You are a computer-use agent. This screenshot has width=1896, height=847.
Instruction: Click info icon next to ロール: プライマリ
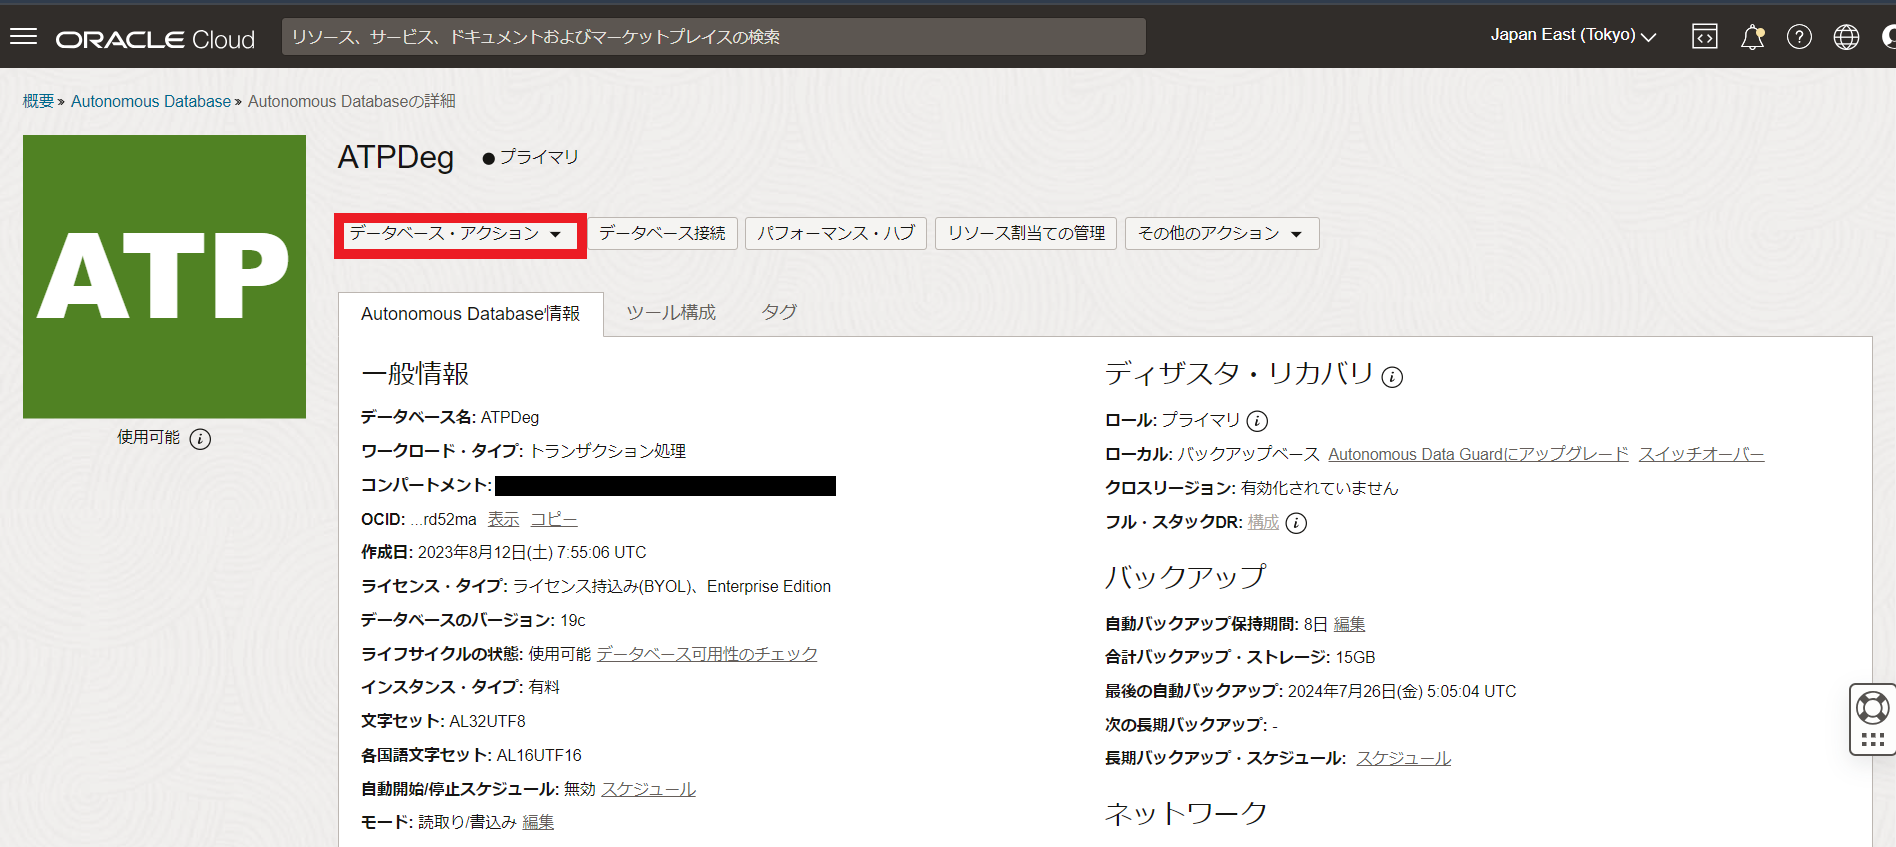click(x=1257, y=421)
